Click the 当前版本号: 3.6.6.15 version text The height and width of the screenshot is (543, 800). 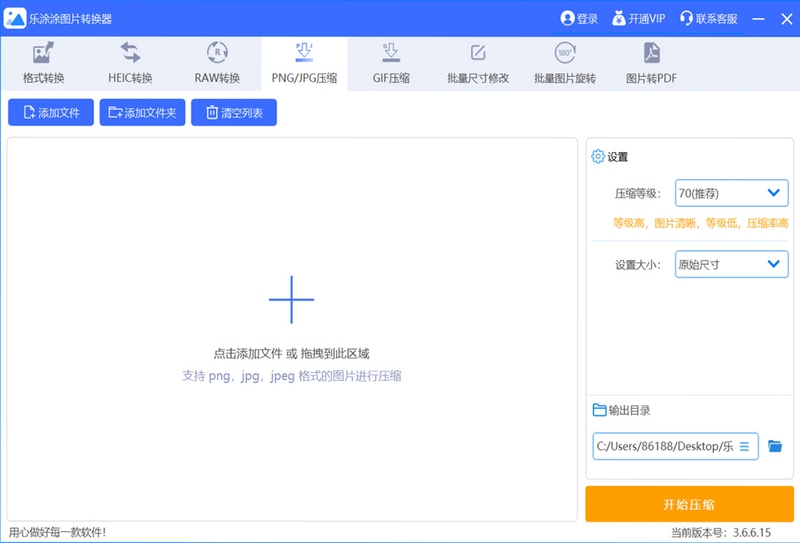721,533
